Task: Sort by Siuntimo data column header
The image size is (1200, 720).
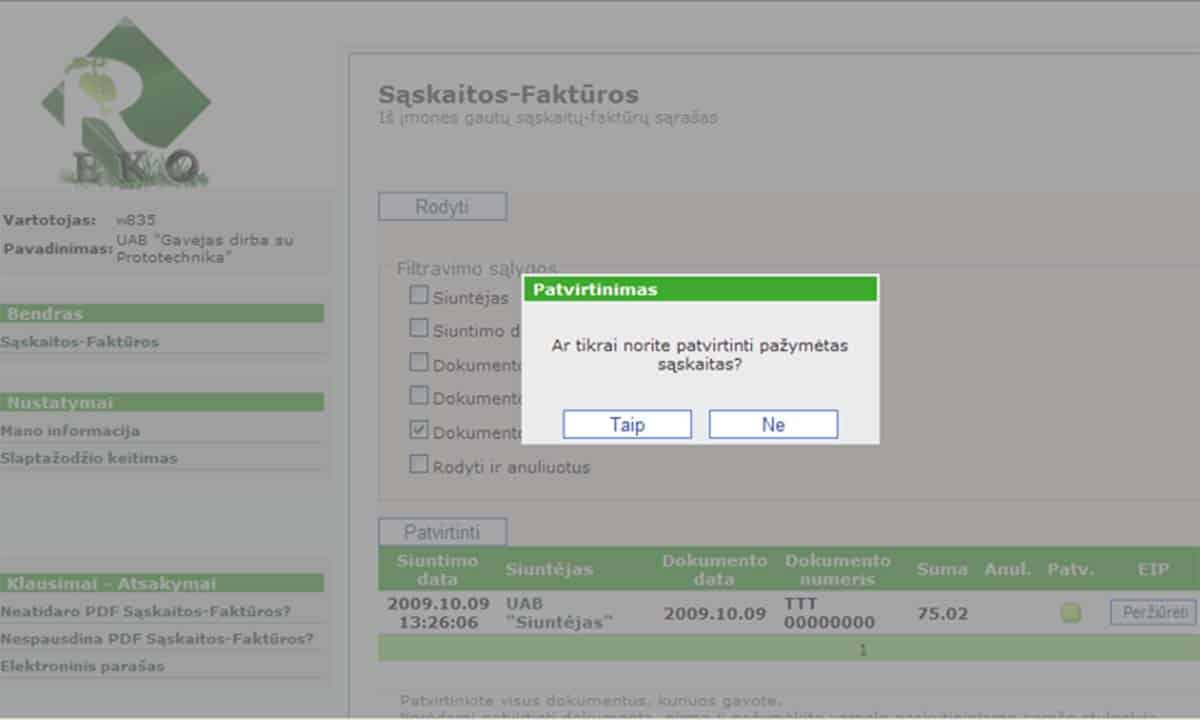Action: click(437, 569)
